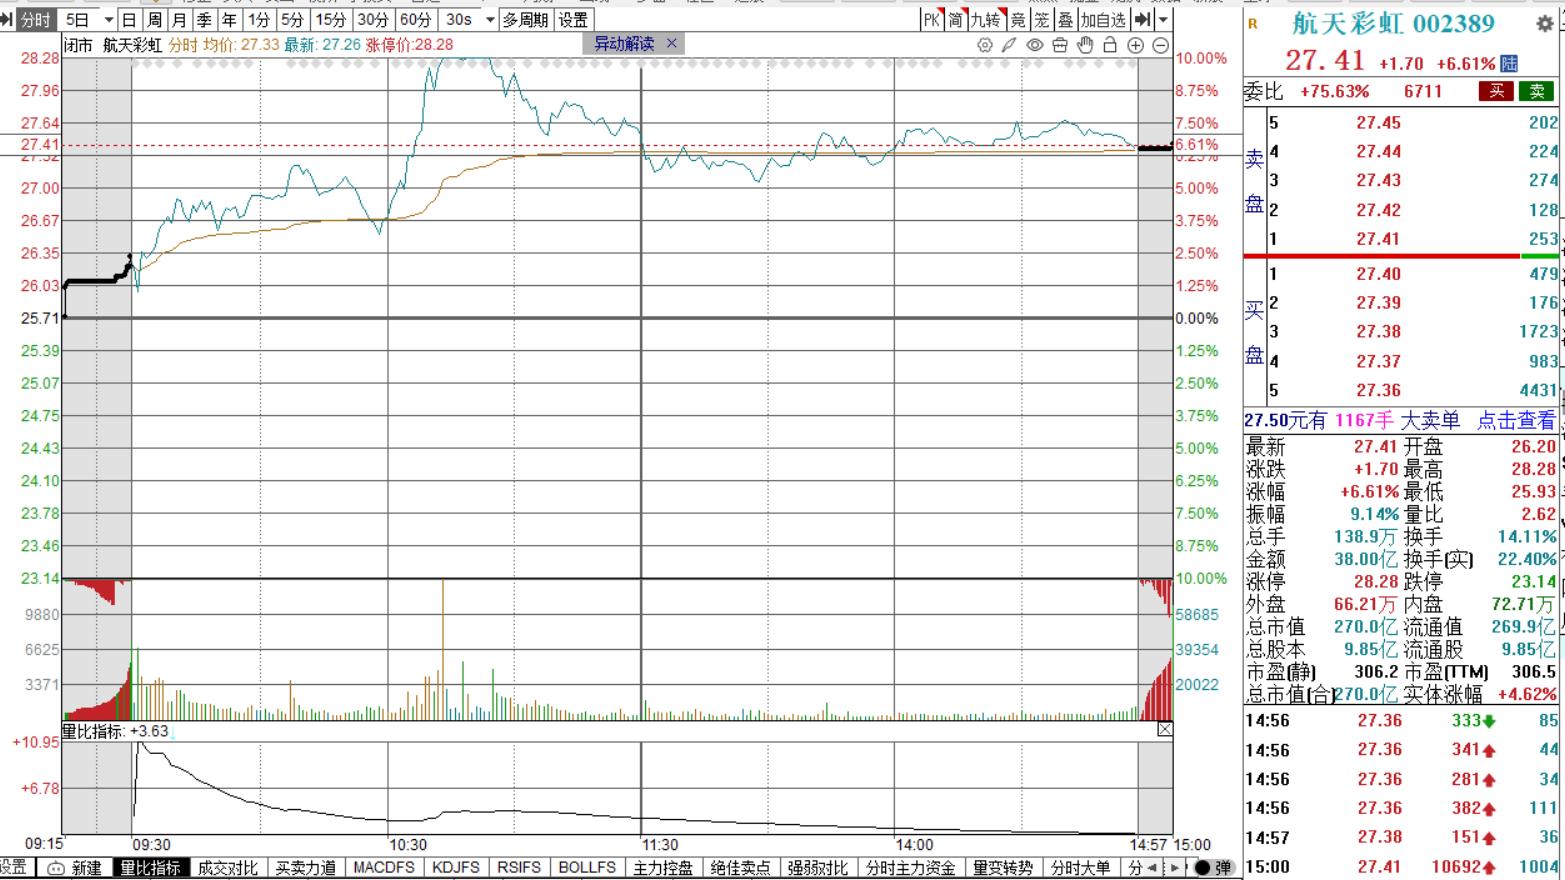The width and height of the screenshot is (1565, 880).
Task: Toggle the 弹 popup switch in bottom bar
Action: point(1213,868)
